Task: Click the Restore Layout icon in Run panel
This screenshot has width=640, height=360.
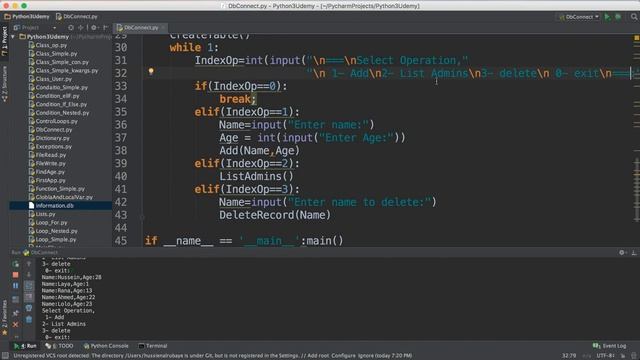Action: click(16, 299)
